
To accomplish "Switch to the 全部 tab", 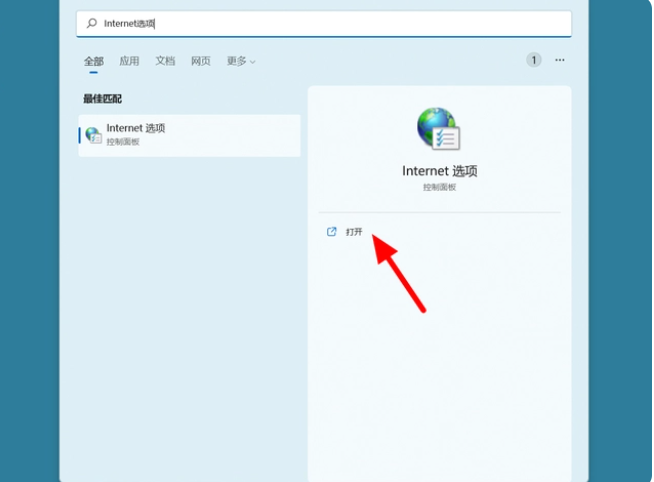I will click(x=93, y=61).
